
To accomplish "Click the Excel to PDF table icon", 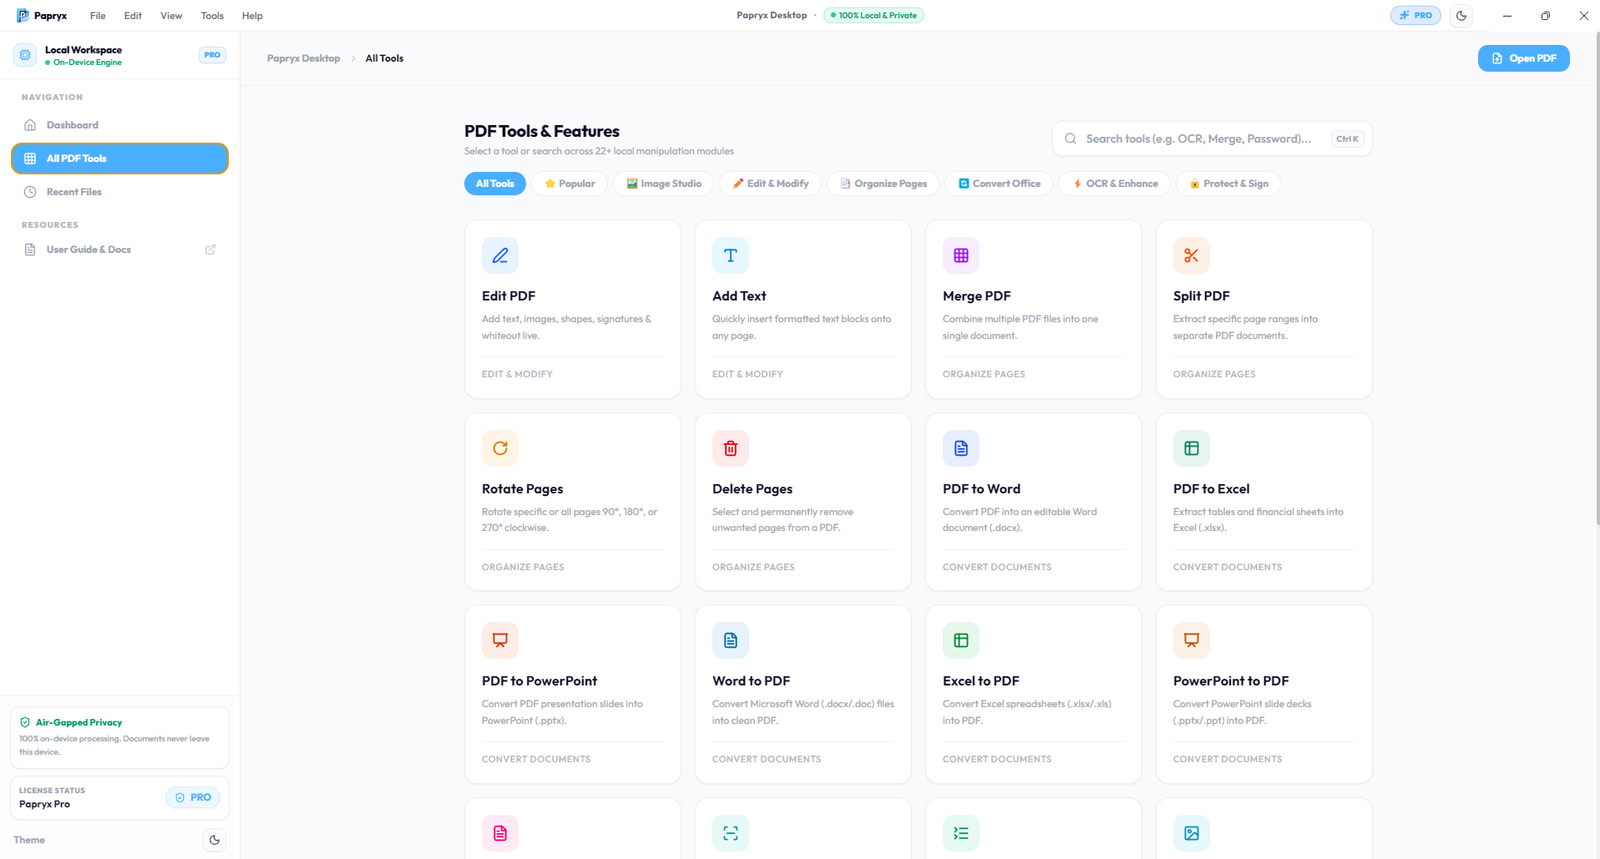I will [961, 640].
